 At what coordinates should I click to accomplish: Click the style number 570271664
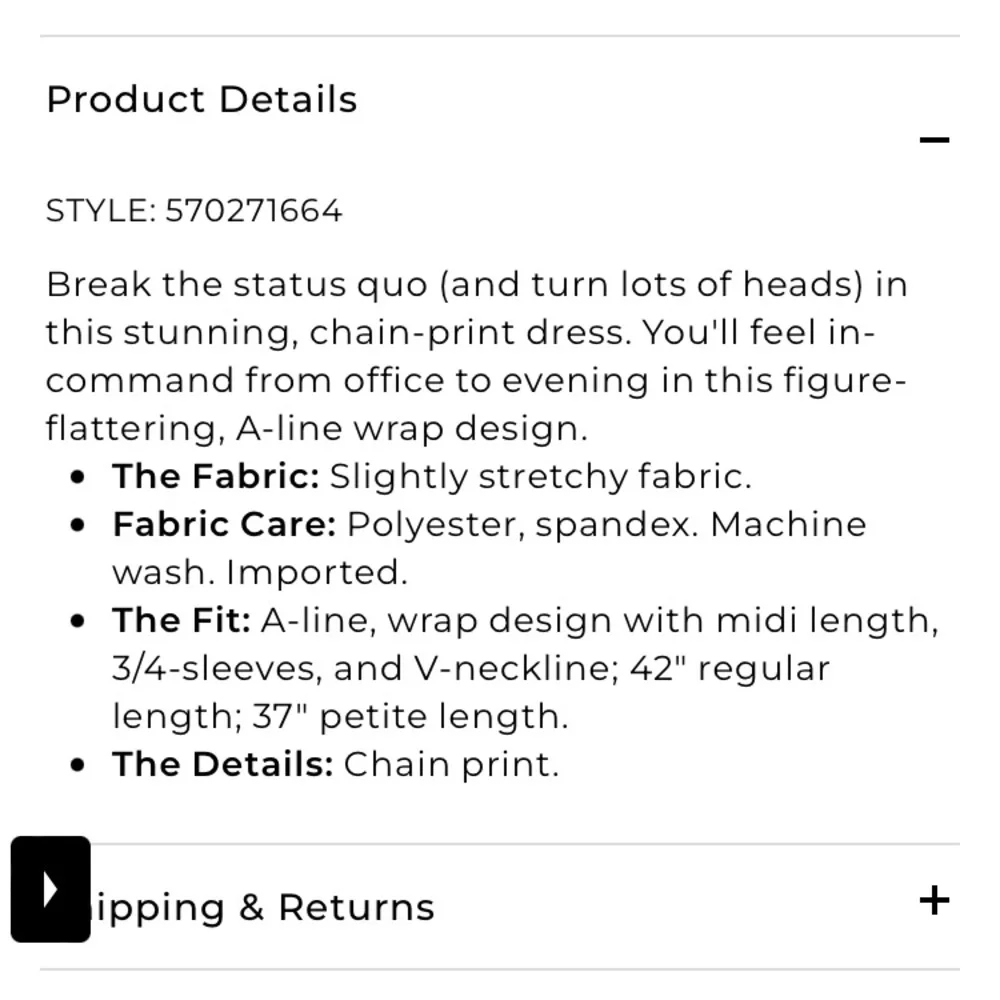tap(253, 211)
